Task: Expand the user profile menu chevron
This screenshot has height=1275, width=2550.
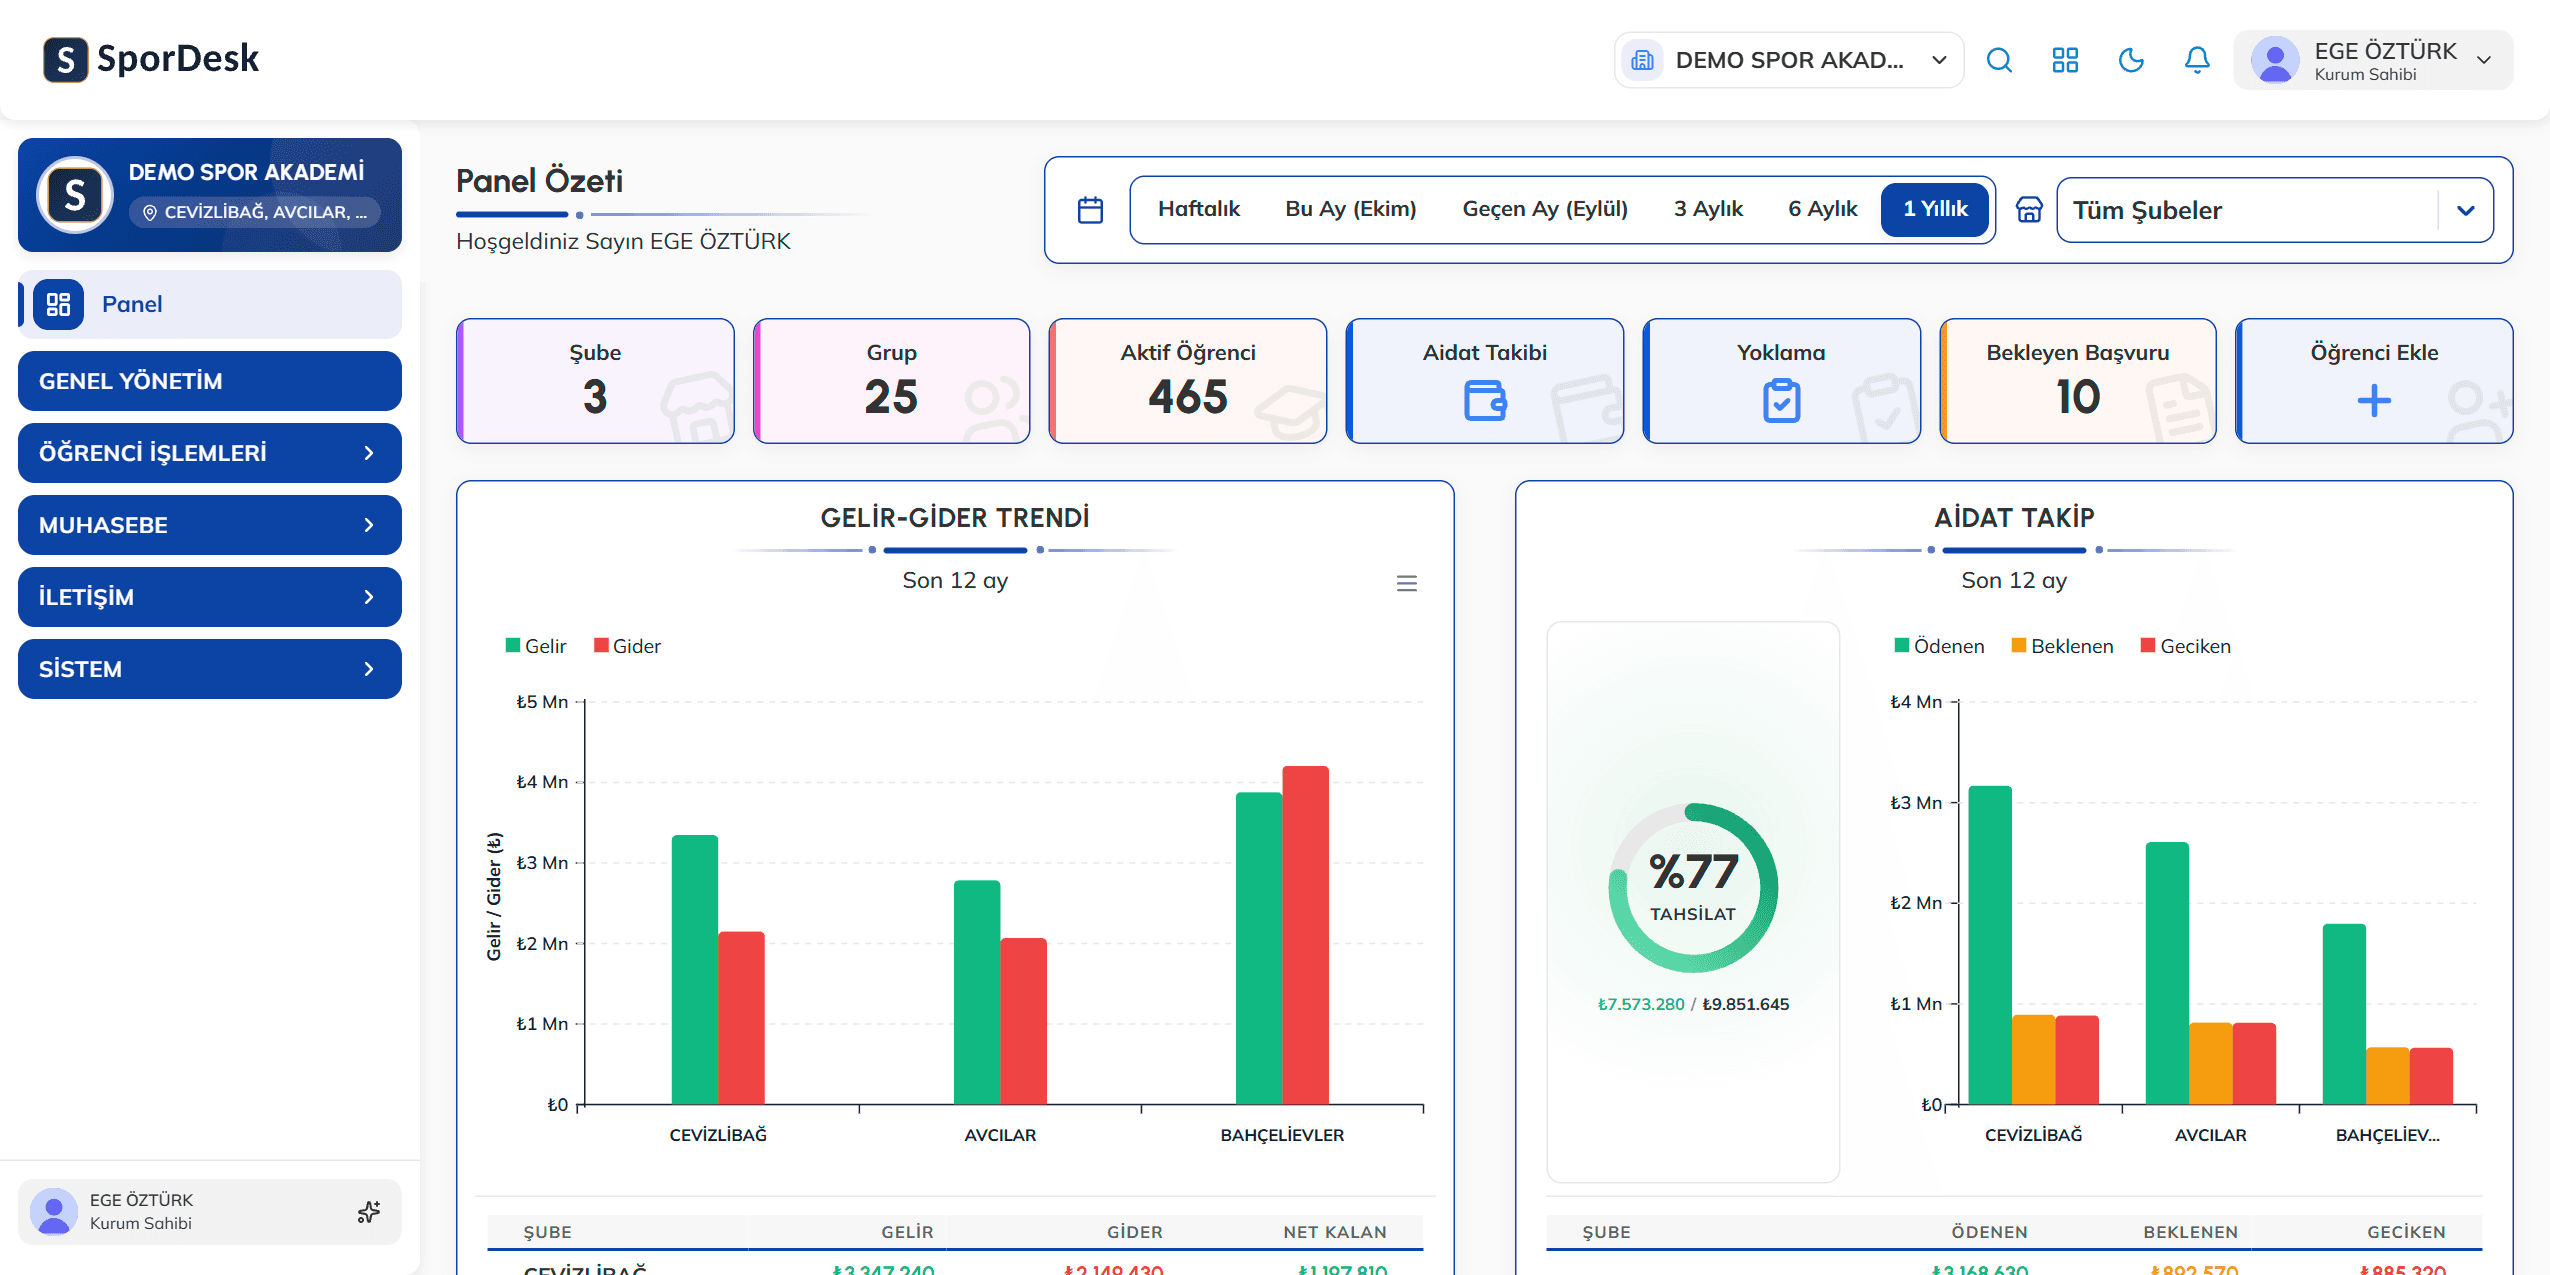Action: pyautogui.click(x=2484, y=60)
